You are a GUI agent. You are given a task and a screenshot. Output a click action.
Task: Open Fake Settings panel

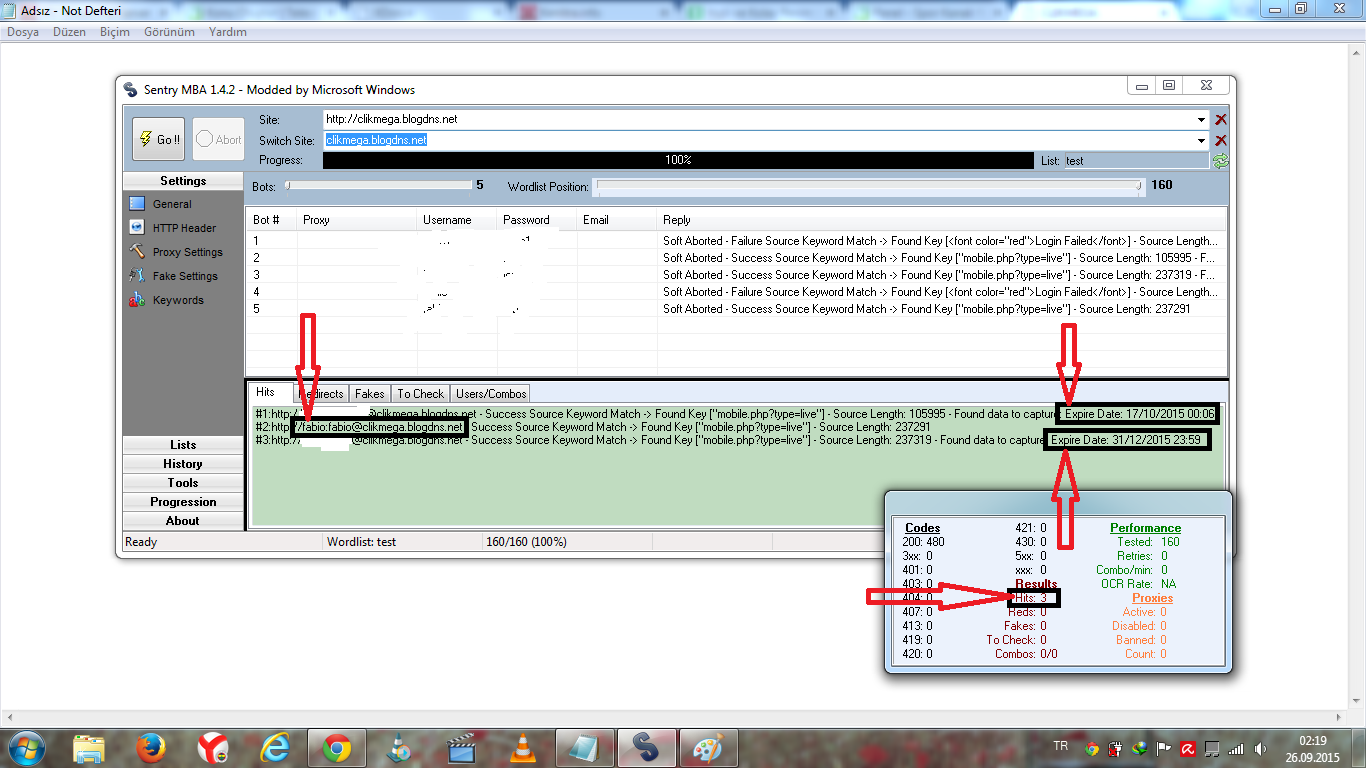tap(184, 276)
